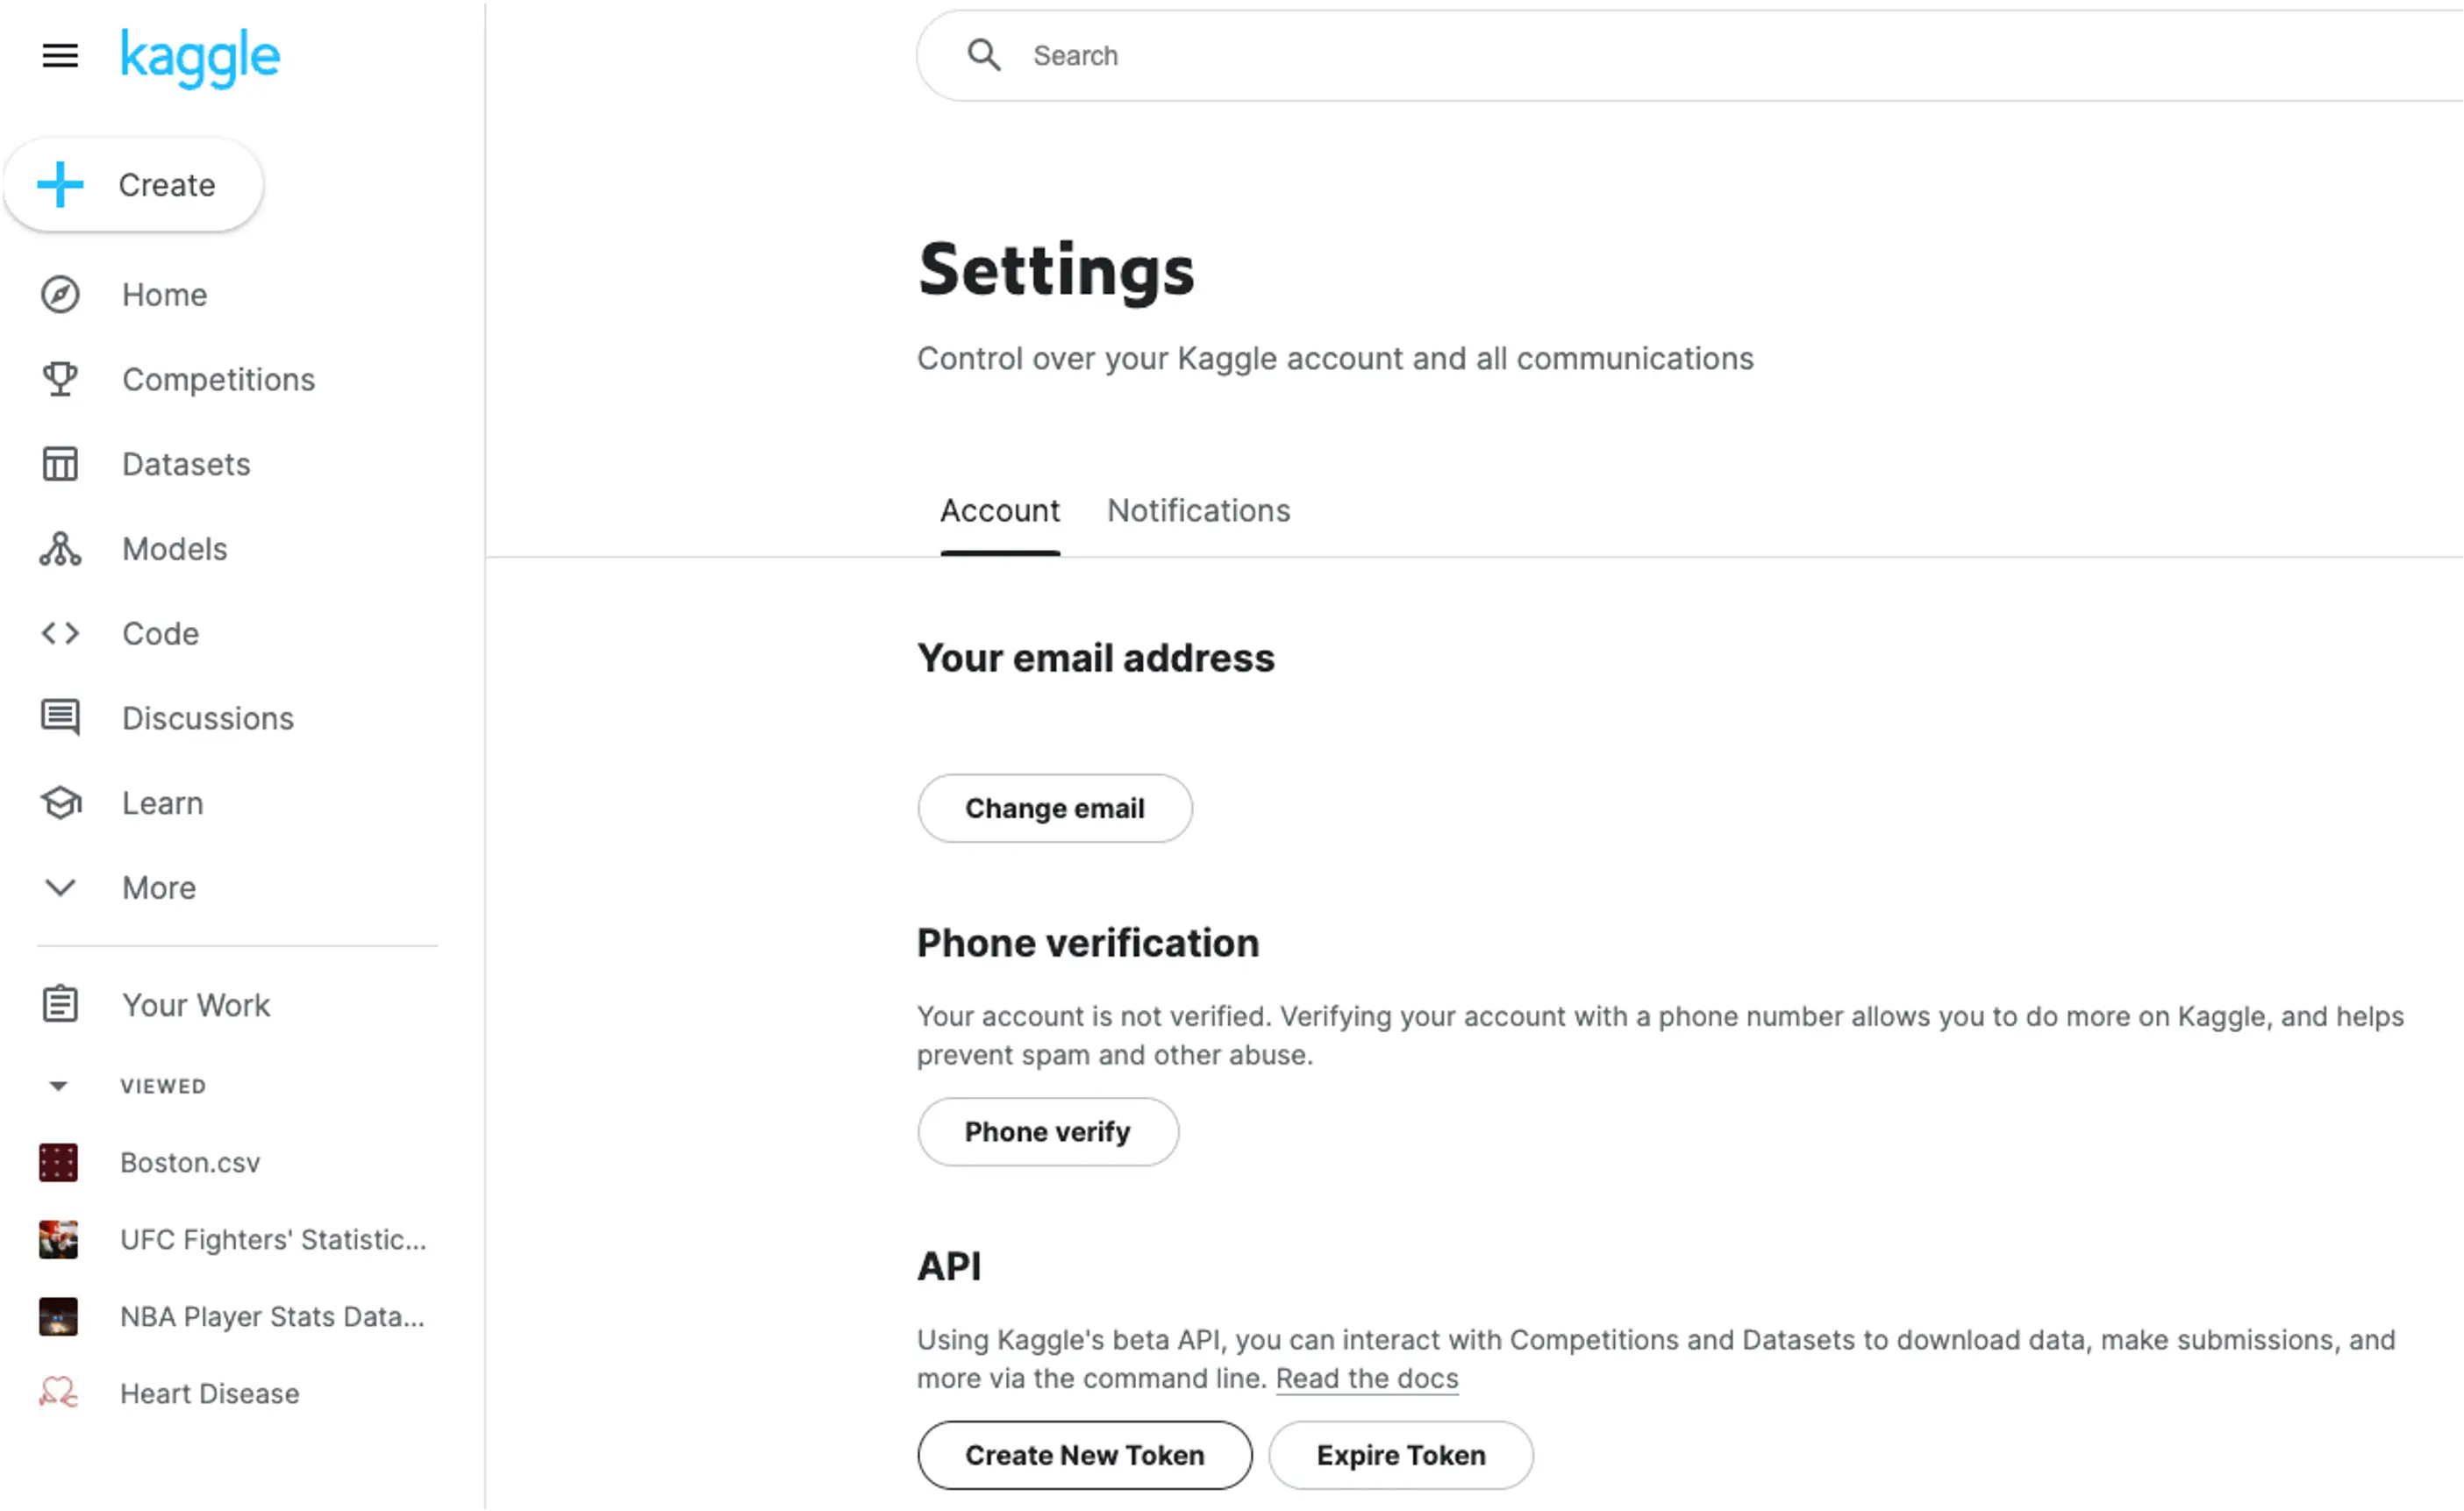Switch to Notifications tab
The height and width of the screenshot is (1511, 2464).
(x=1198, y=510)
